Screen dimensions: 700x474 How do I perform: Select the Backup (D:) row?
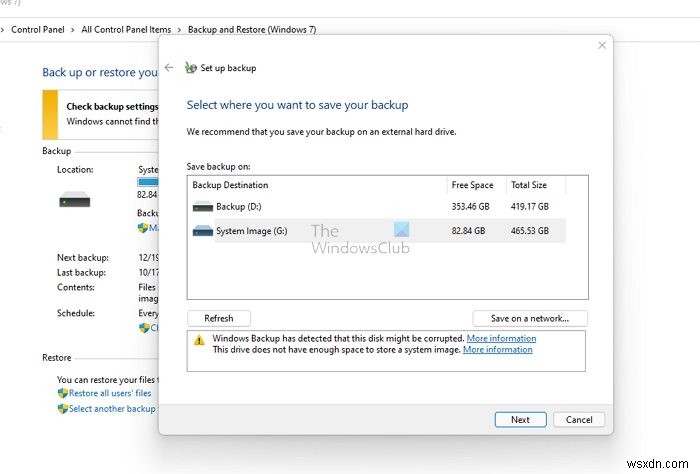[x=379, y=207]
